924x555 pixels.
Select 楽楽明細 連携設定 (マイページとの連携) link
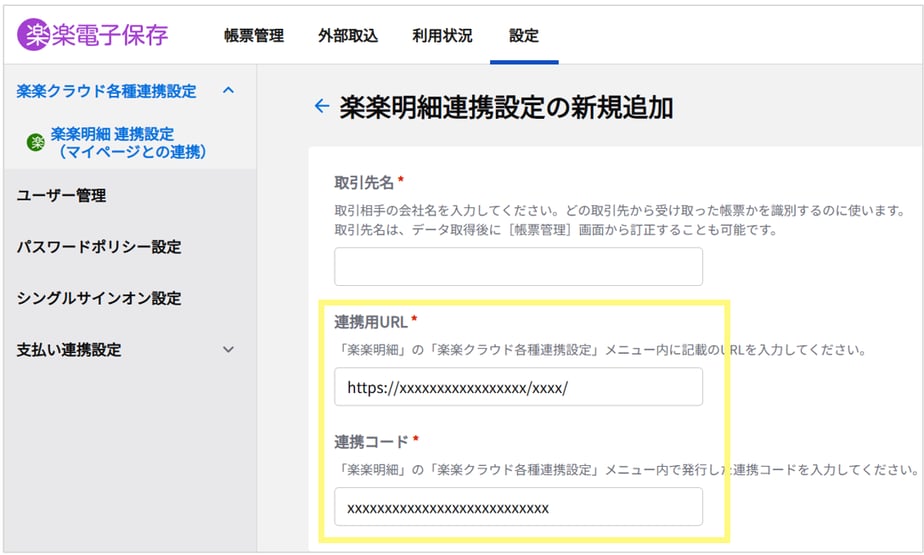coord(128,143)
